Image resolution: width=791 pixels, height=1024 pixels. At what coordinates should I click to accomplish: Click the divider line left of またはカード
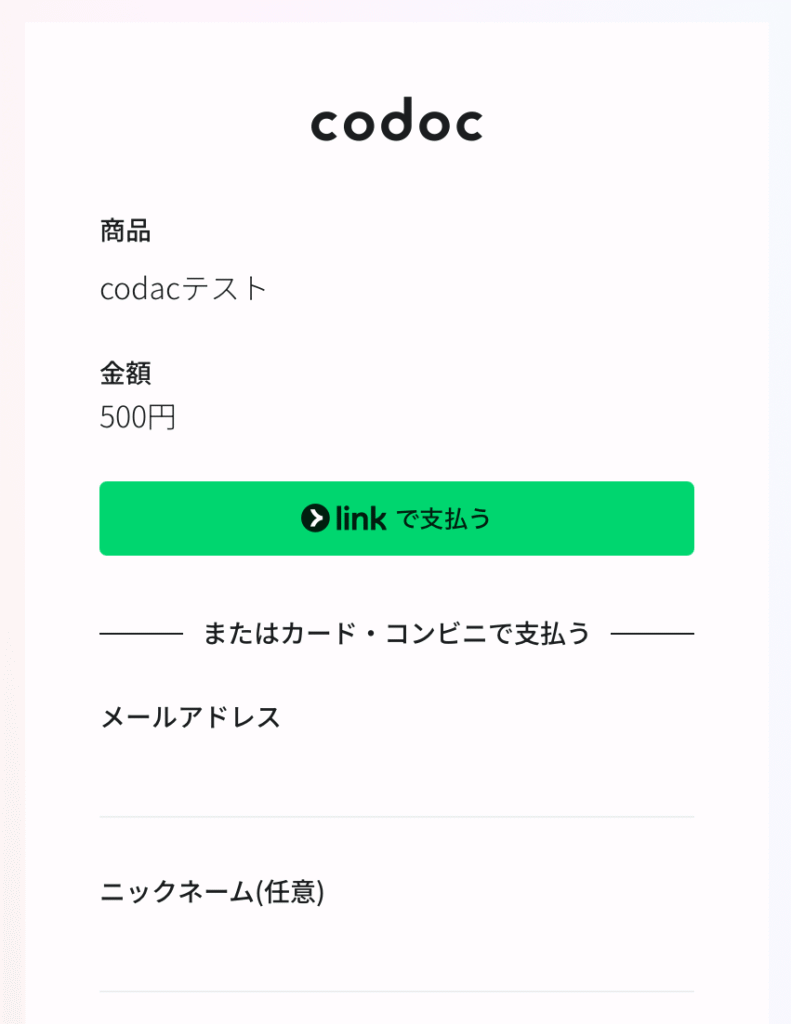coord(141,633)
